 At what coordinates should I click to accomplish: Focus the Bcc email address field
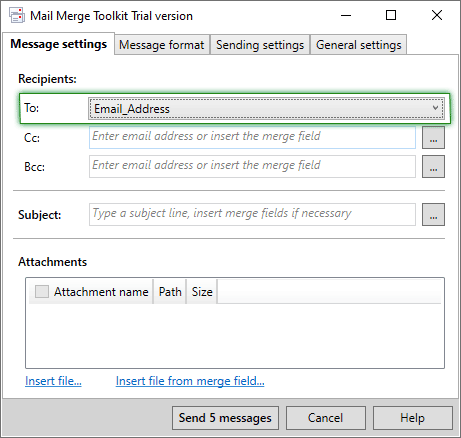coord(252,166)
